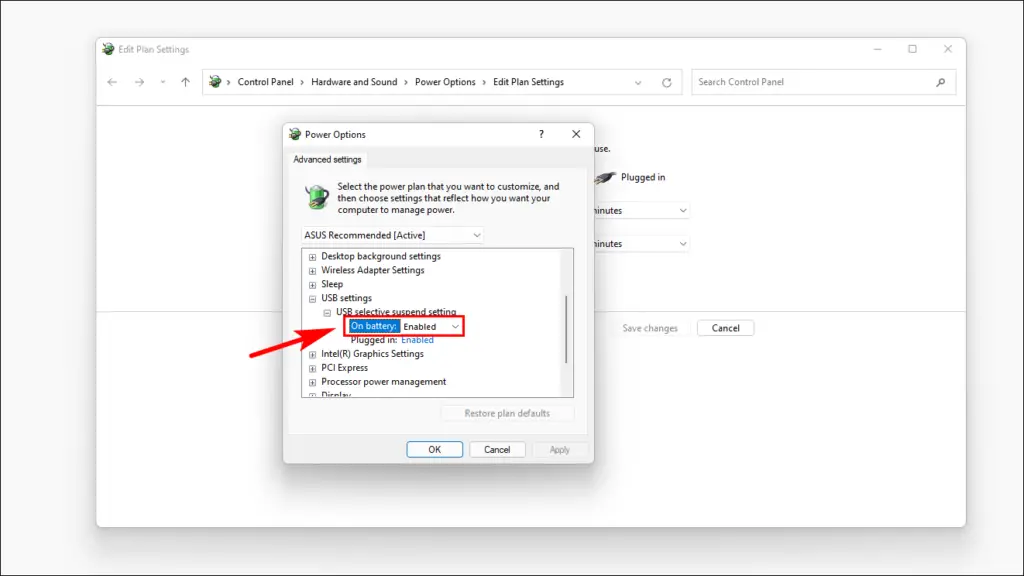Click the settings tree vertical scrollbar
The width and height of the screenshot is (1024, 576).
pyautogui.click(x=566, y=329)
